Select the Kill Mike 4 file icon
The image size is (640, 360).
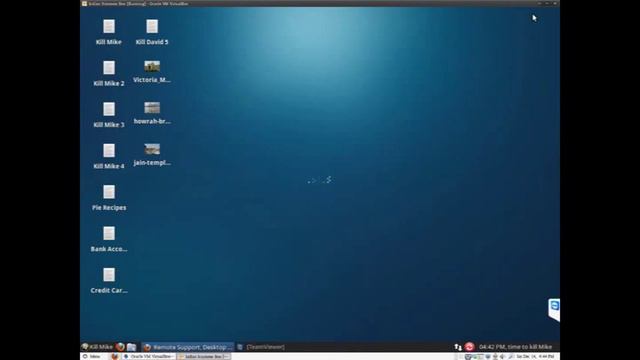(x=109, y=151)
